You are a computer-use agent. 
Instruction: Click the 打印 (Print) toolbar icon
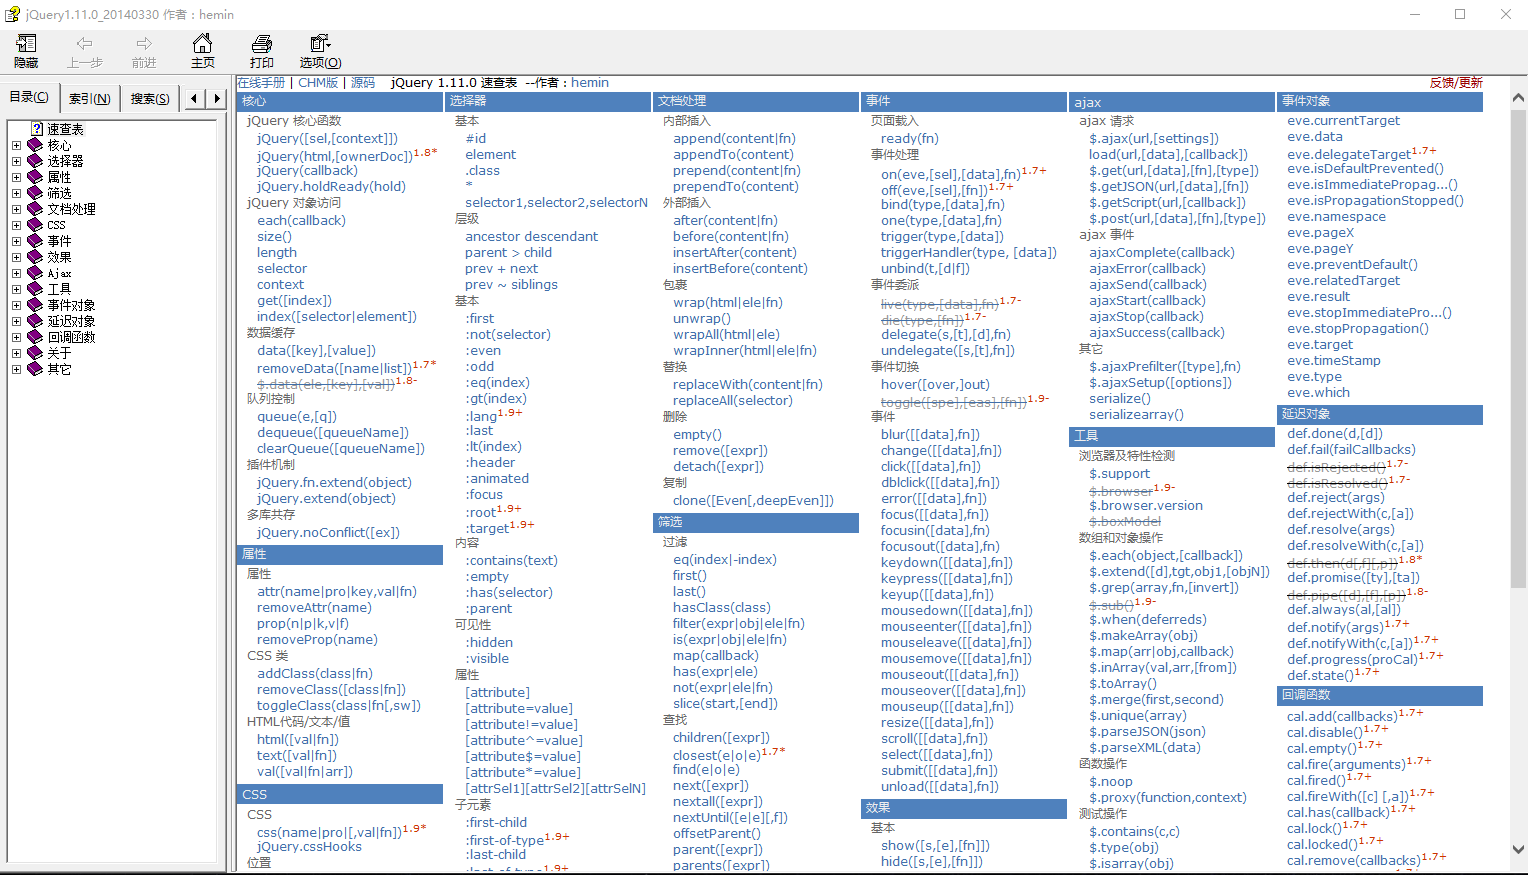pos(262,44)
